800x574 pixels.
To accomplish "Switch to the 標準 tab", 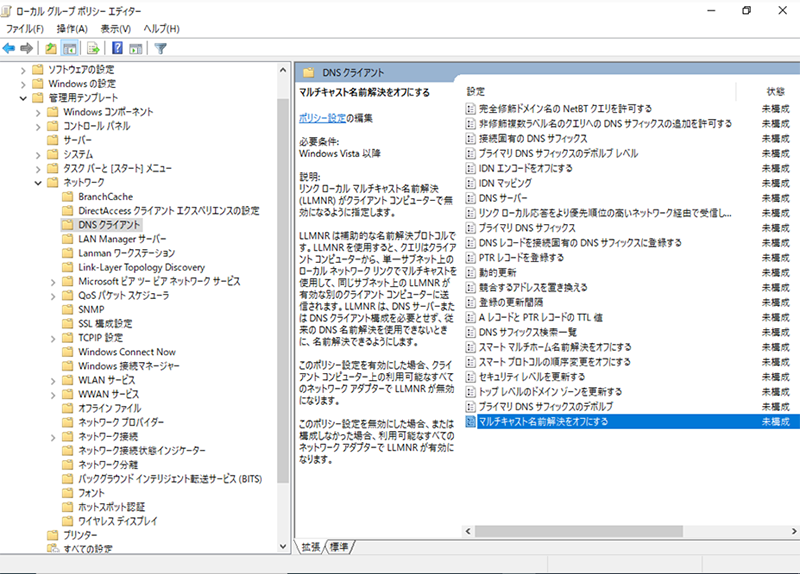I will (x=339, y=547).
